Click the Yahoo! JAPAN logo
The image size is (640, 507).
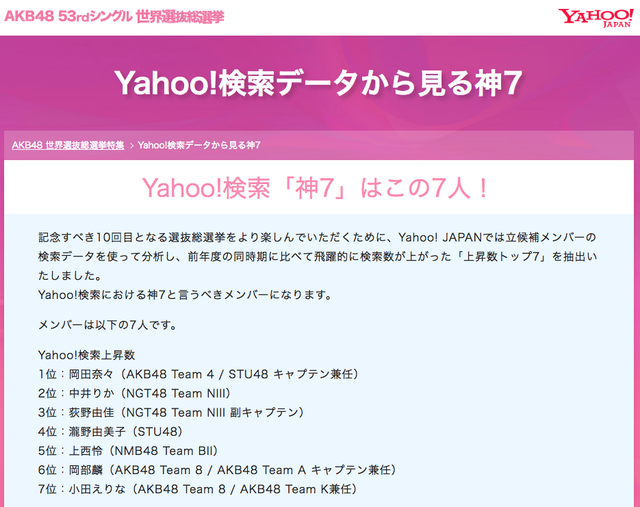tap(596, 18)
